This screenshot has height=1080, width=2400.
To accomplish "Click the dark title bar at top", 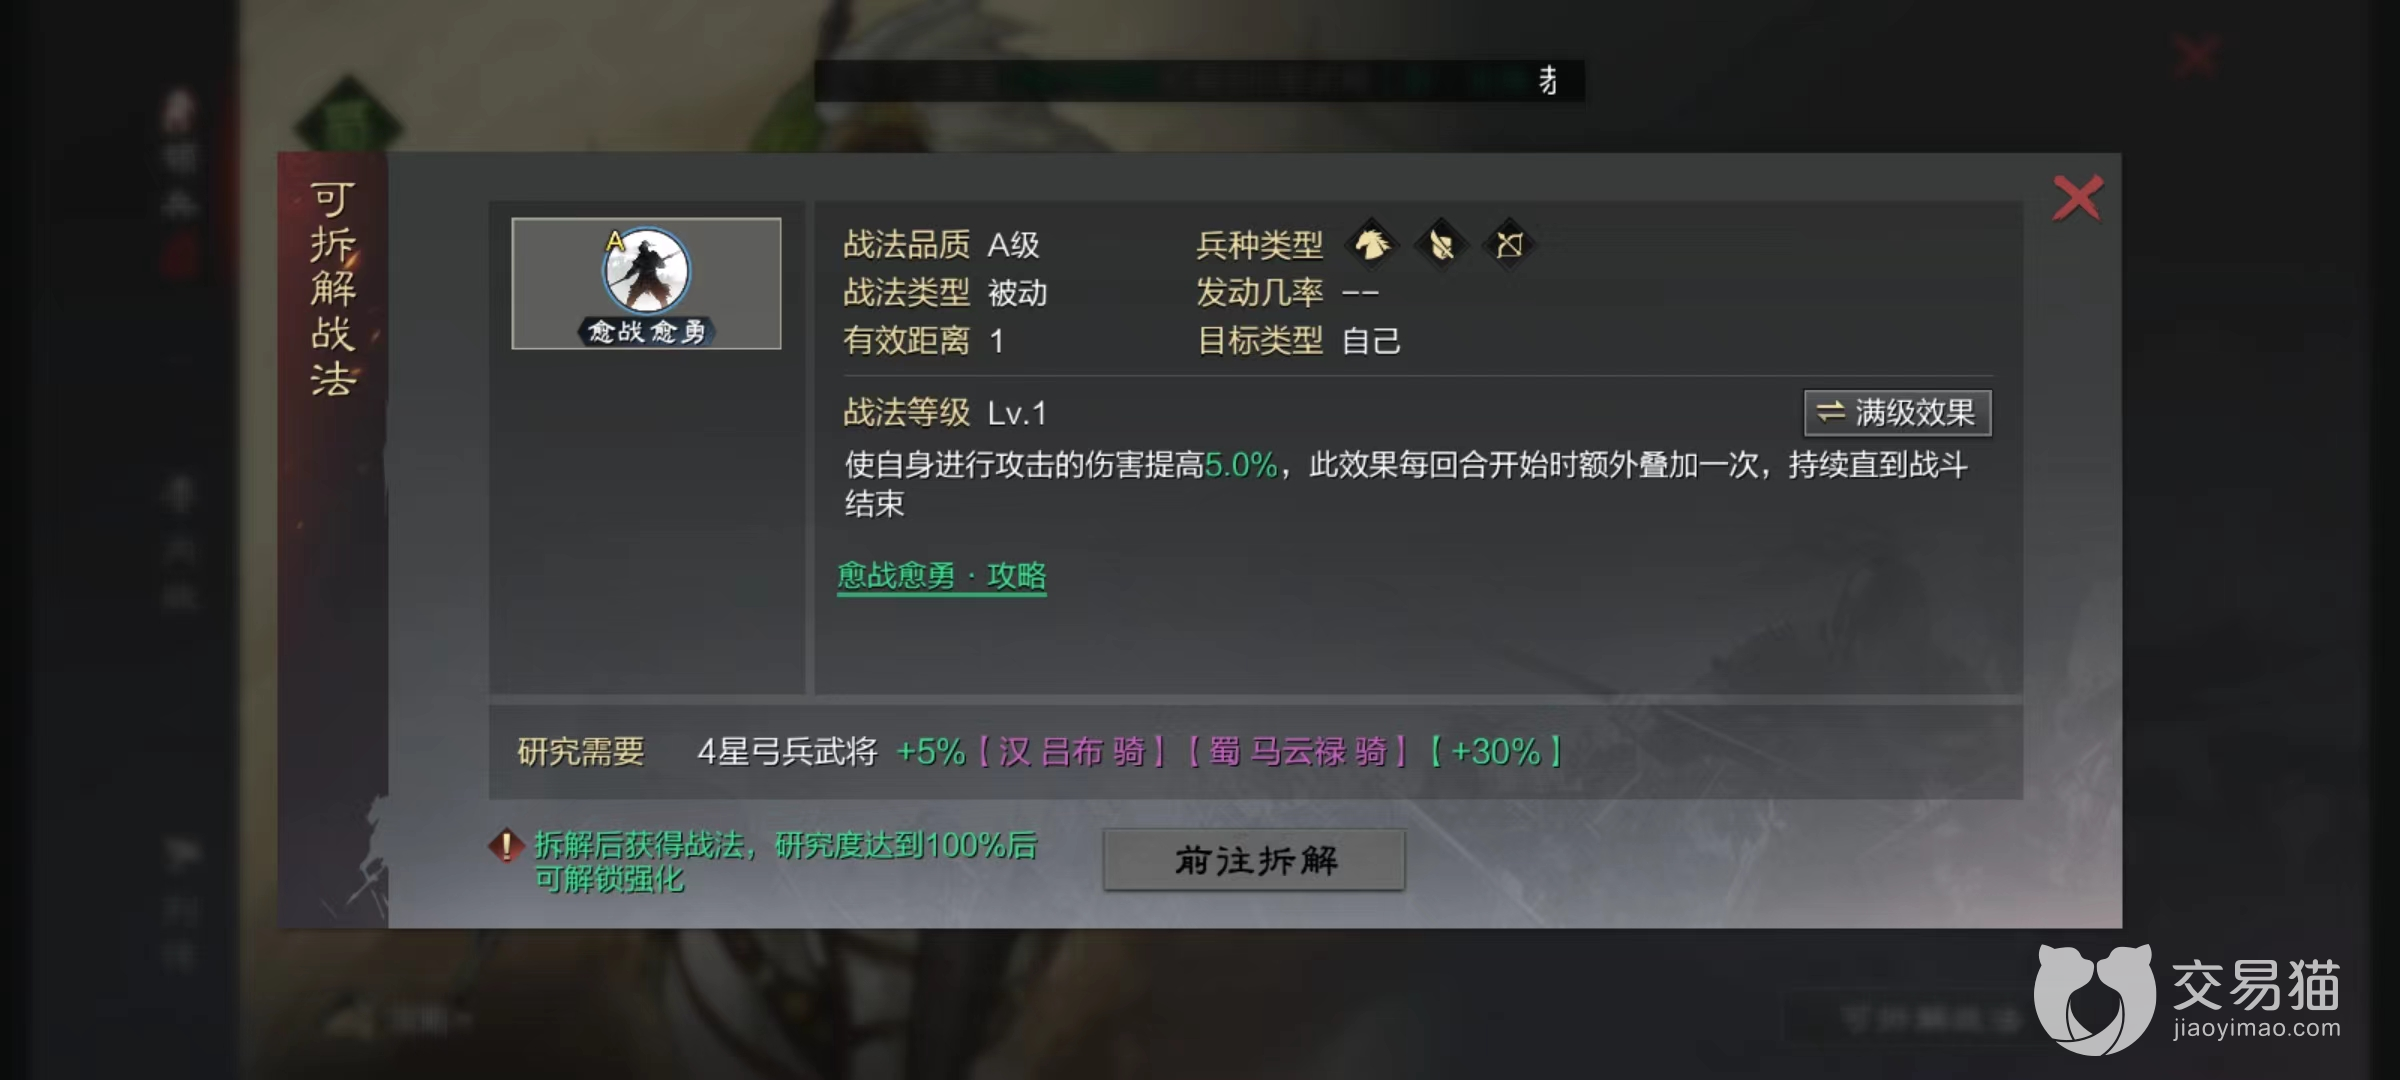I will tap(1199, 80).
